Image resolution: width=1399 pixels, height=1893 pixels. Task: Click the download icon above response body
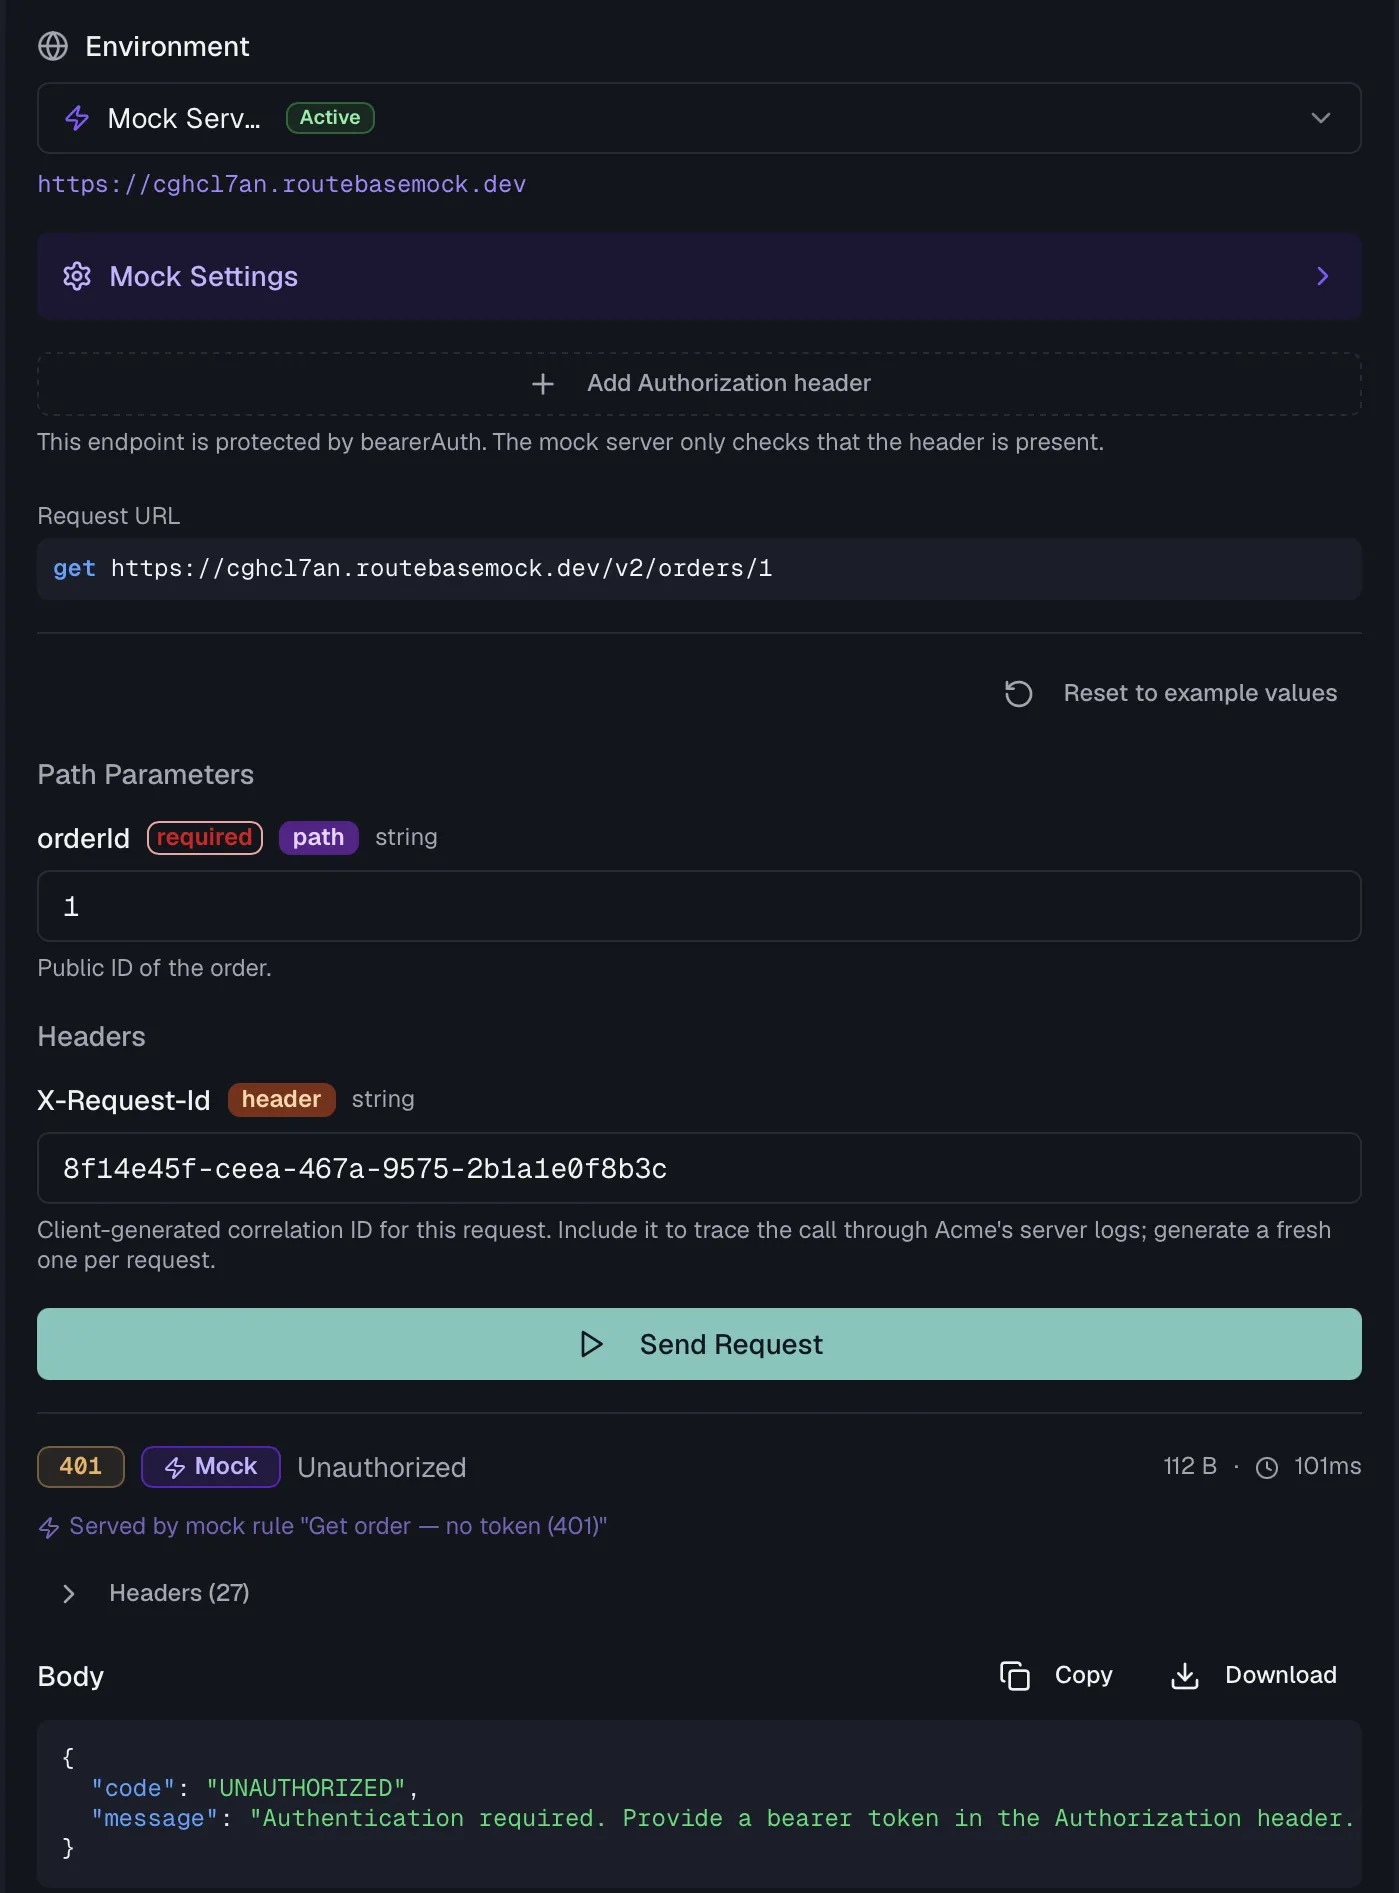point(1185,1675)
